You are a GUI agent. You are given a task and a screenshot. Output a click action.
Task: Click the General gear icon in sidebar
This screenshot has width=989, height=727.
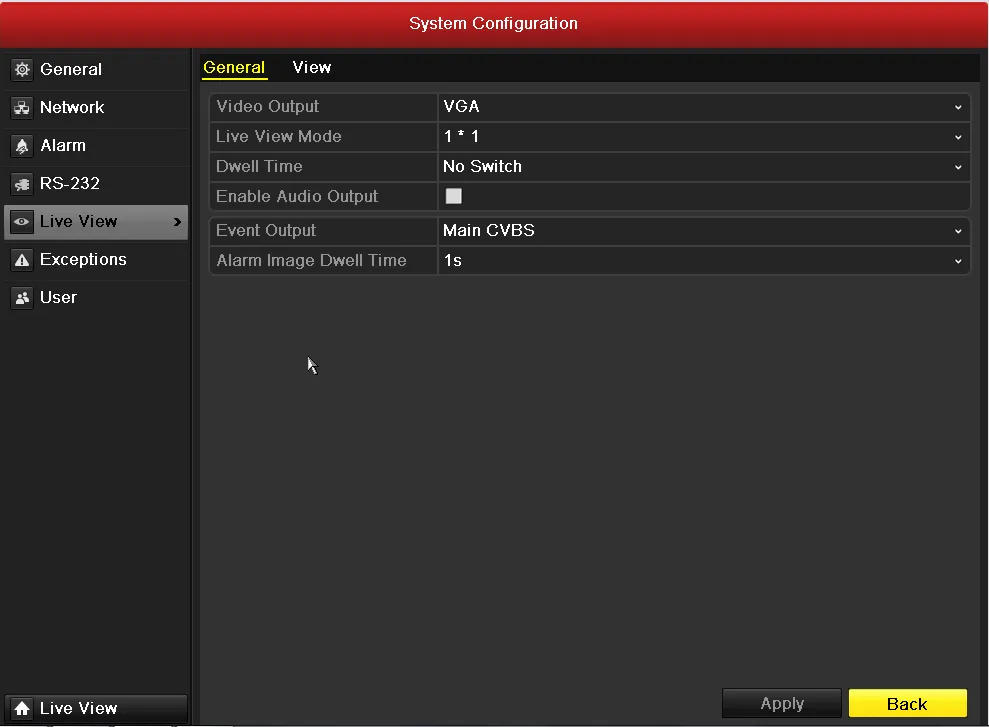tap(22, 70)
